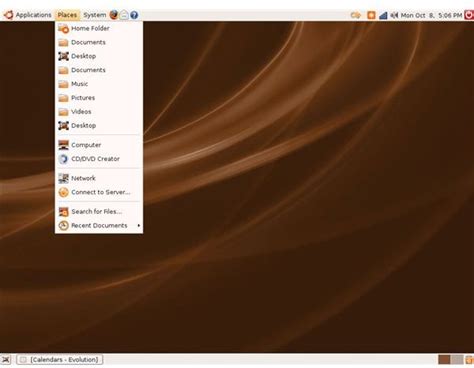Open the System menu
The height and width of the screenshot is (368, 474).
[x=95, y=15]
